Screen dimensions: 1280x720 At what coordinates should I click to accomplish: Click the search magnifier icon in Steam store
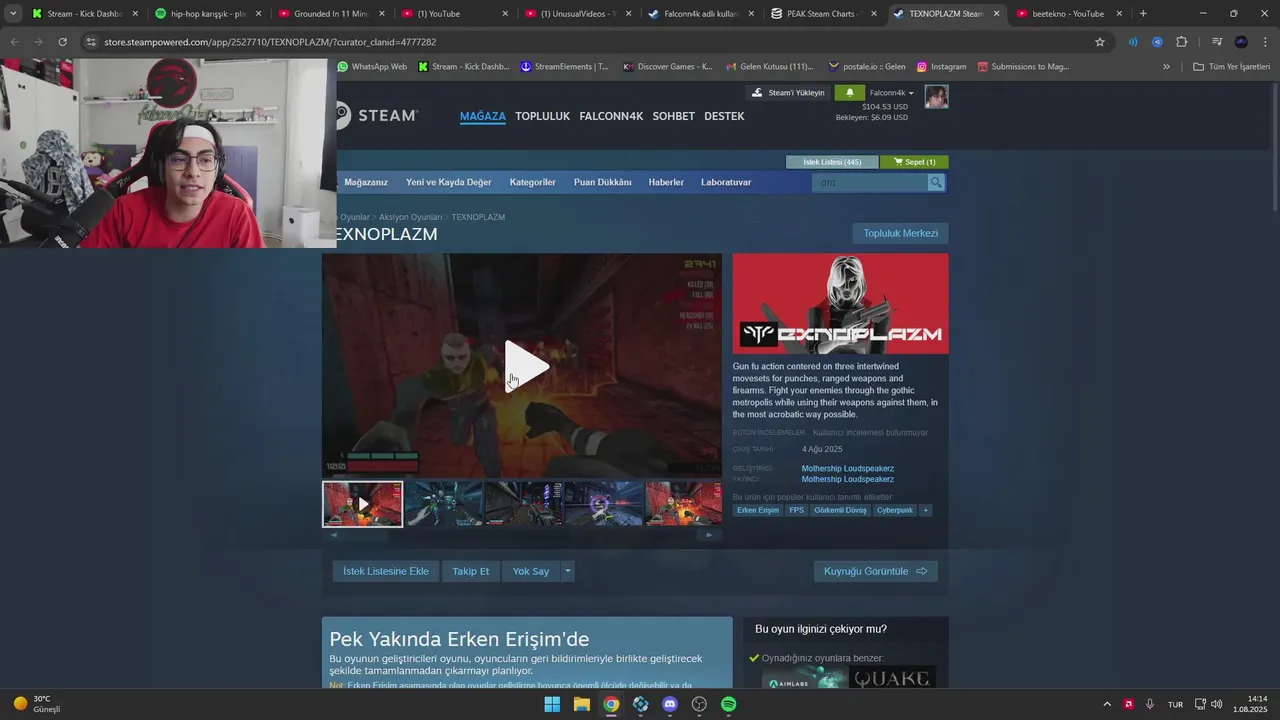click(936, 182)
